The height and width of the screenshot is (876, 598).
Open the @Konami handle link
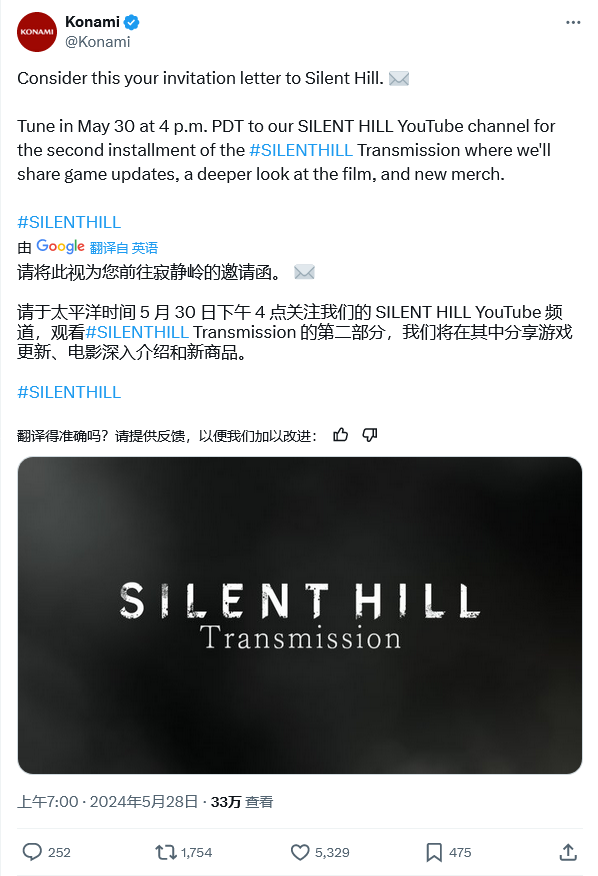[98, 42]
